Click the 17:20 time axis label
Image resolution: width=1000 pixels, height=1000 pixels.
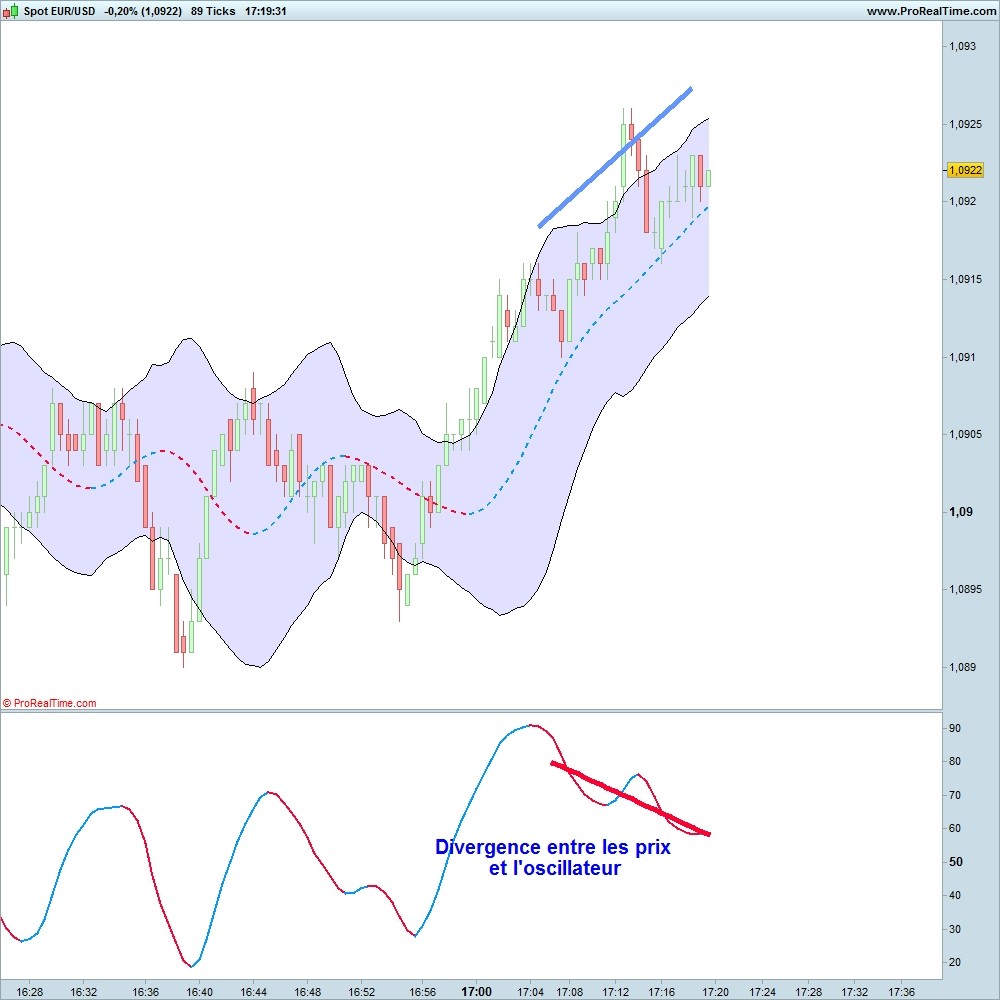pyautogui.click(x=716, y=992)
